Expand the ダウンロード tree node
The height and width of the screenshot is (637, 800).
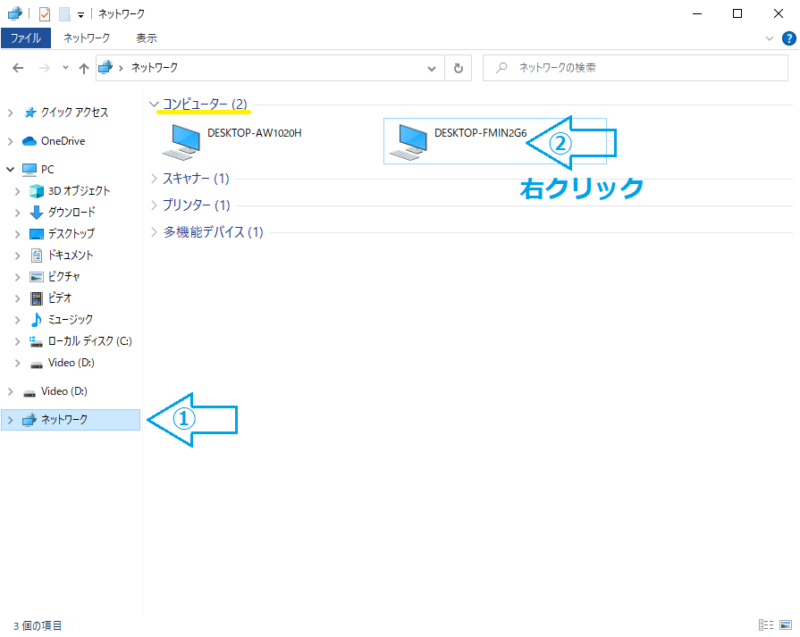[x=17, y=213]
